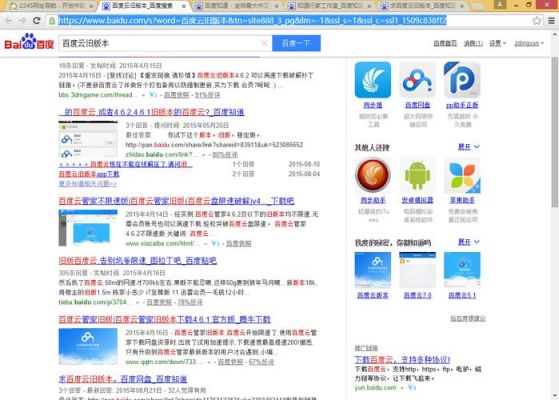
Task: Open thumbnail of the 百度知道 4.6.2 result
Action: (88, 139)
